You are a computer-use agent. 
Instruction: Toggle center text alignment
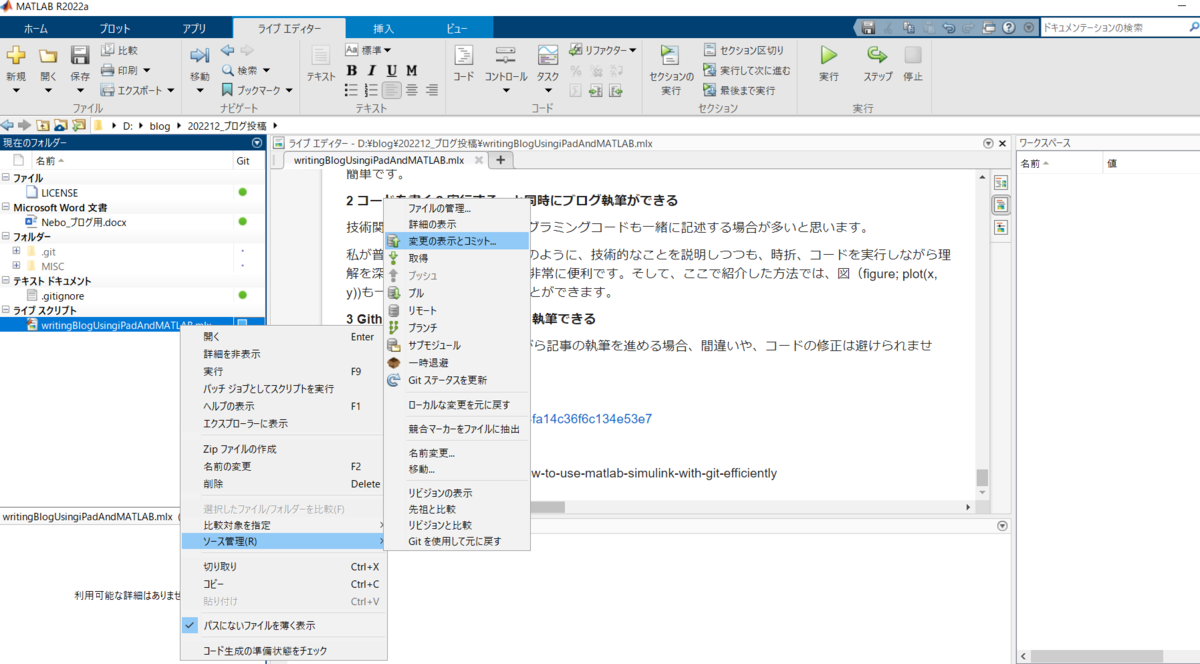(x=412, y=90)
